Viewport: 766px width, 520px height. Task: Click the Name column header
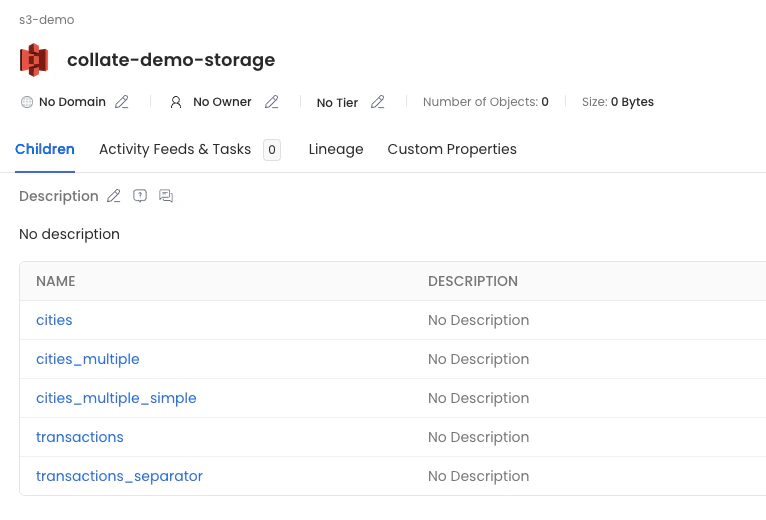(x=56, y=281)
